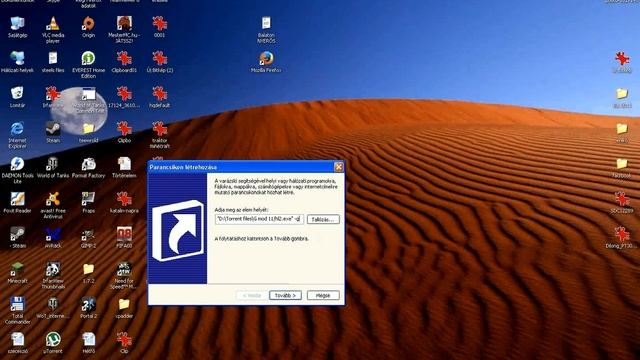This screenshot has height=360, width=640.
Task: Launch the Portal 2 desktop shortcut
Action: pos(88,304)
